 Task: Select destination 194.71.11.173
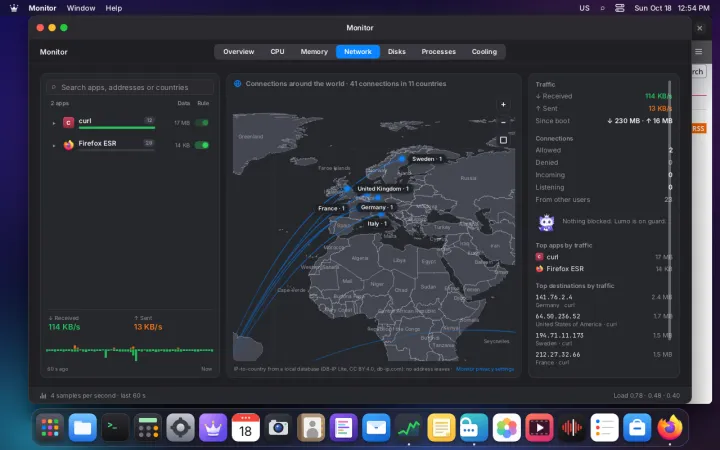pyautogui.click(x=603, y=339)
